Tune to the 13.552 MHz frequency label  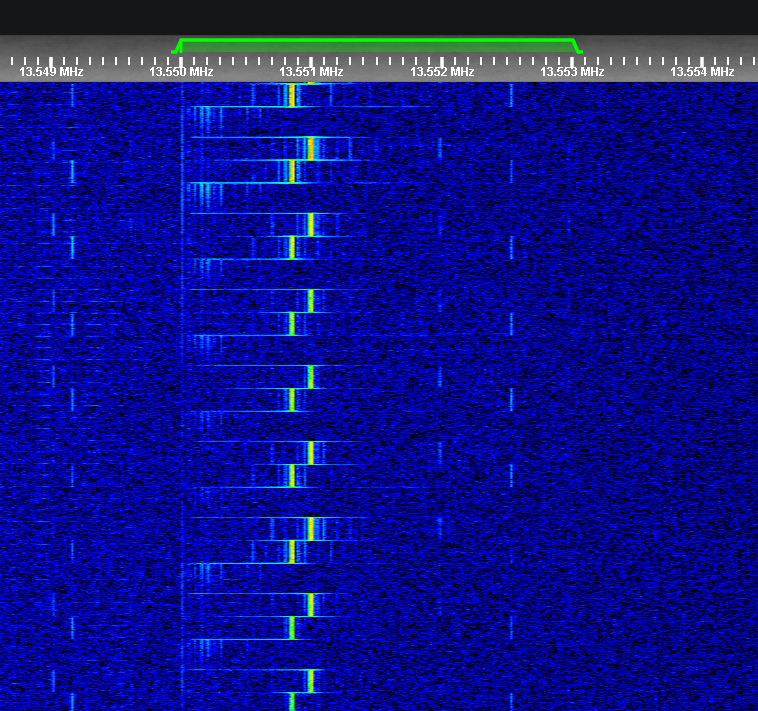point(442,72)
